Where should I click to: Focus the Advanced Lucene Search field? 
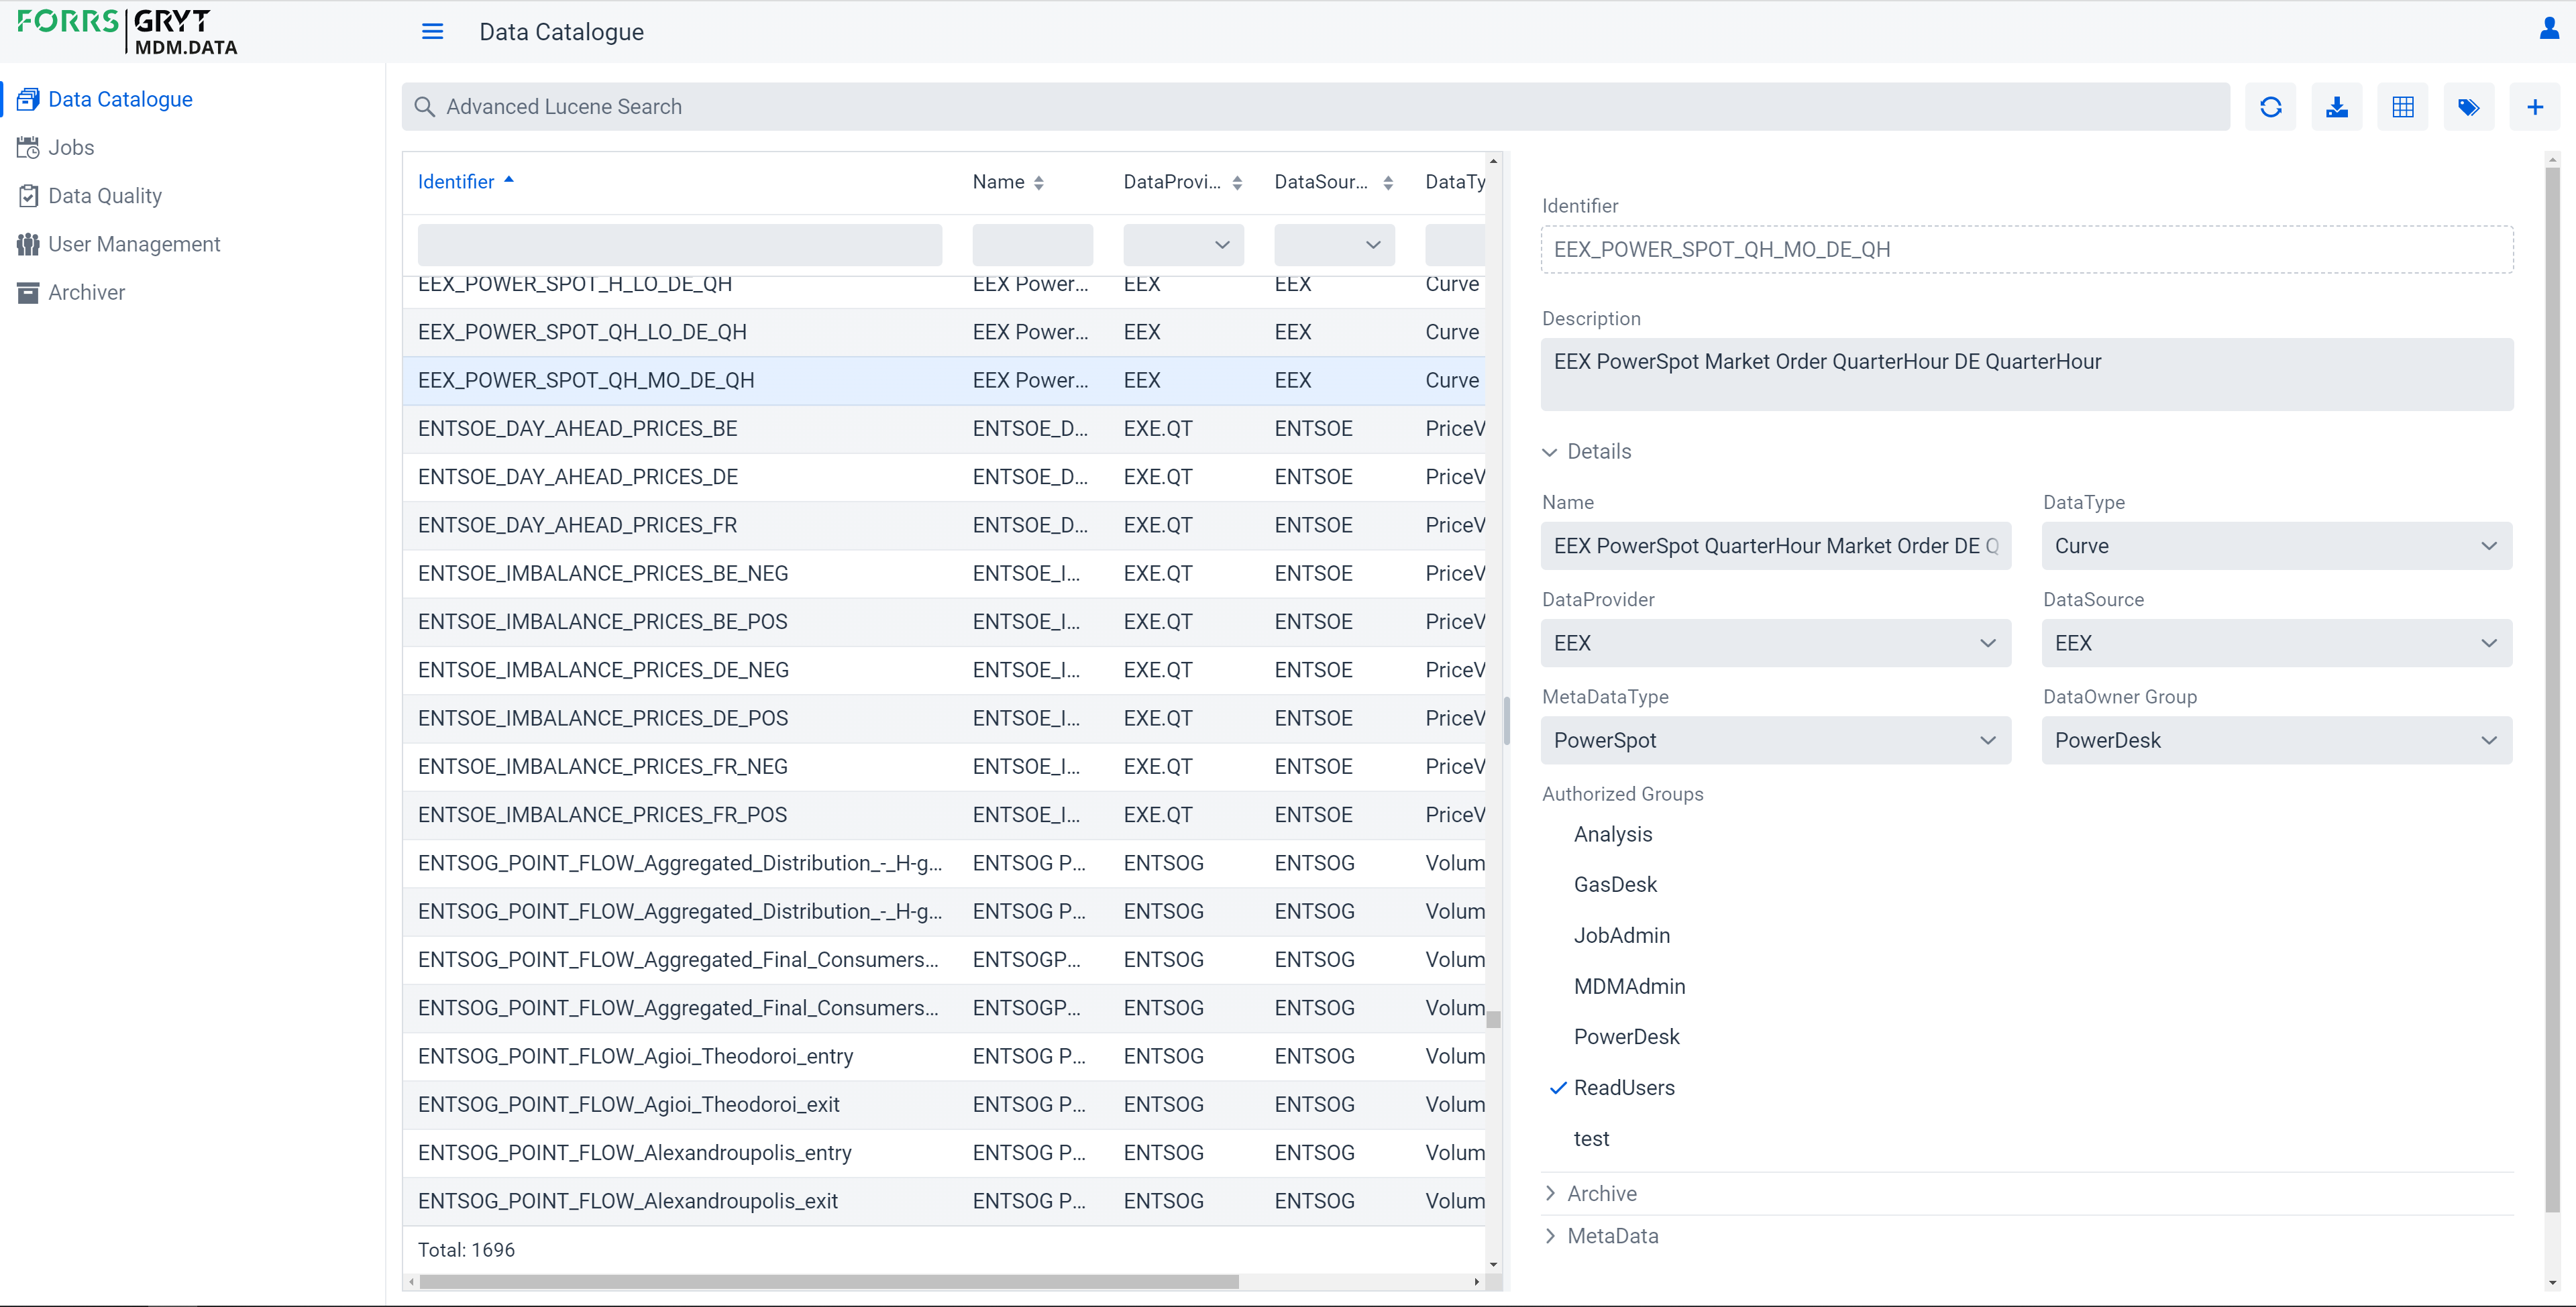click(1316, 107)
